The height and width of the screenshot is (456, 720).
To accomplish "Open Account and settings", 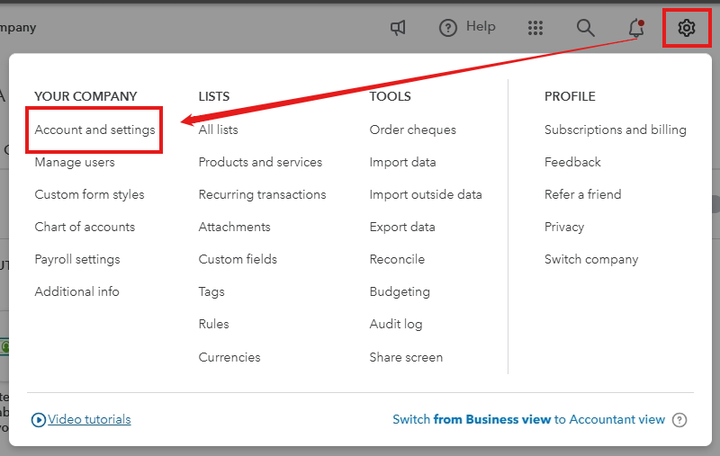I will click(x=95, y=130).
